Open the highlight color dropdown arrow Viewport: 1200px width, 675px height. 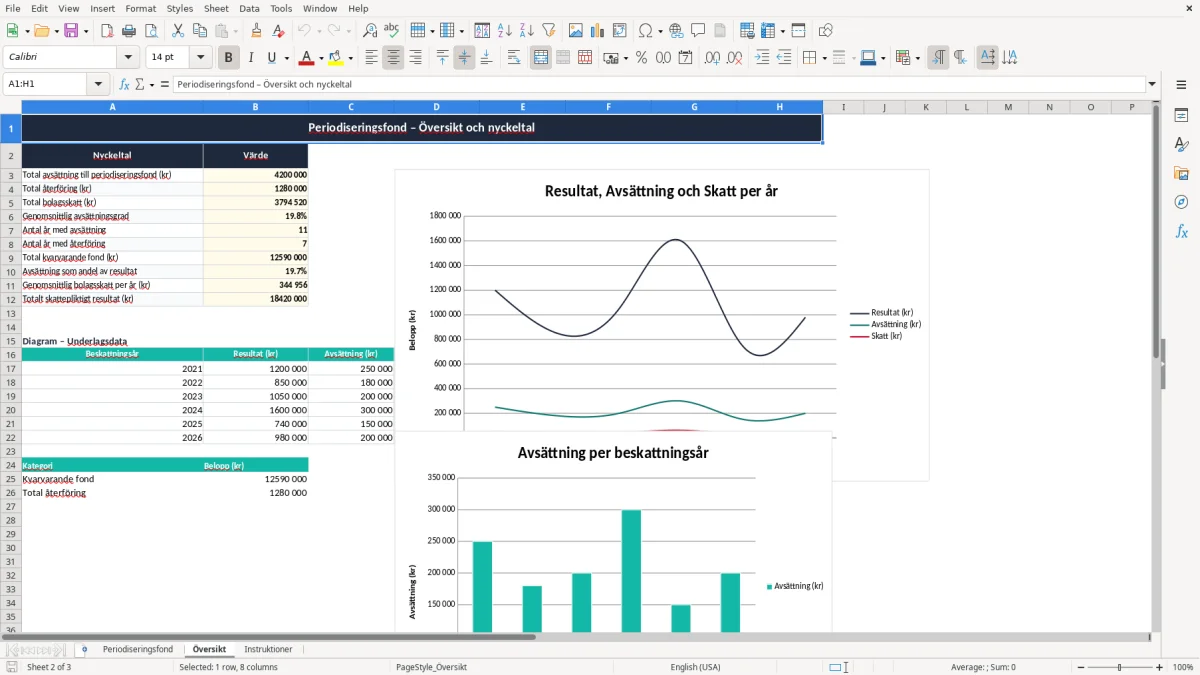350,58
